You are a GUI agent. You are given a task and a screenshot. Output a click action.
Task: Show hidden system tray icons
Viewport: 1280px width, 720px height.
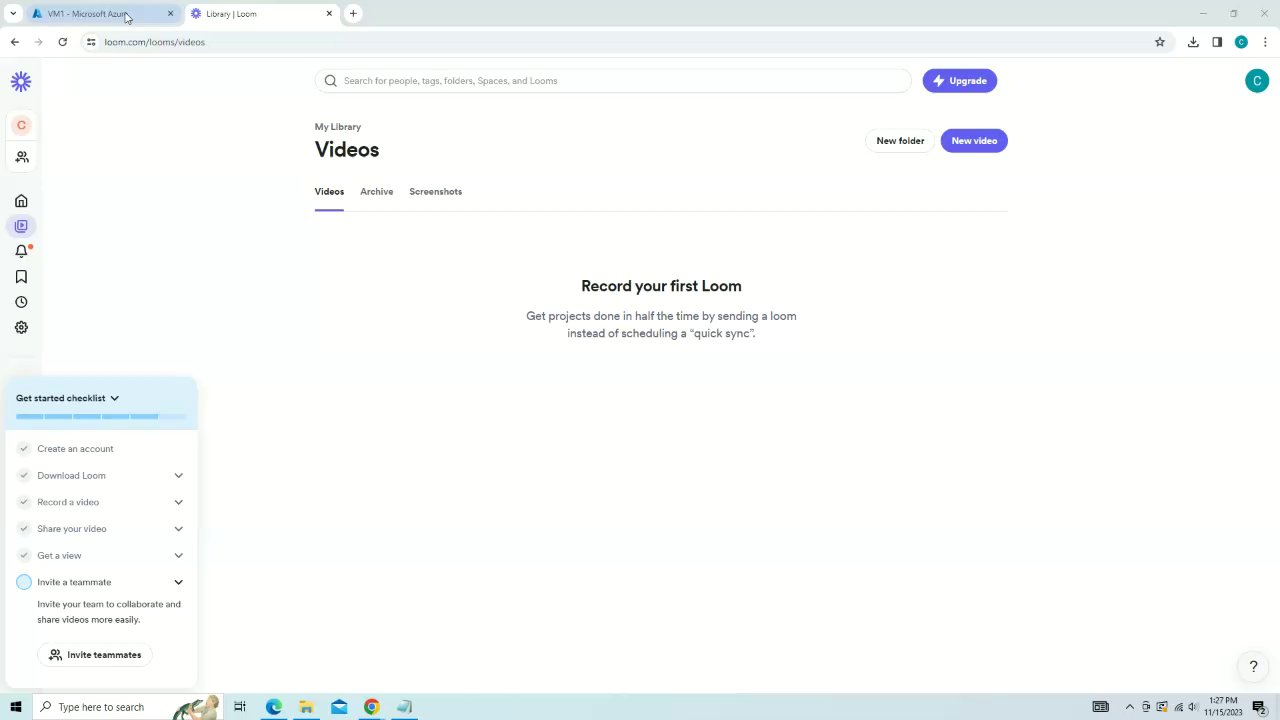click(x=1129, y=707)
